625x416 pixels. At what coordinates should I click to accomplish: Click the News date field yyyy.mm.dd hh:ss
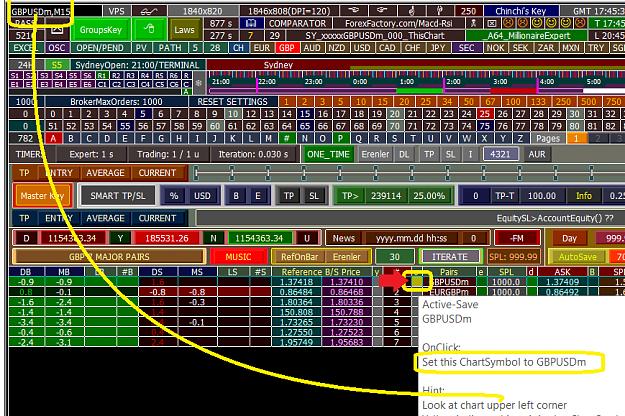coord(411,238)
